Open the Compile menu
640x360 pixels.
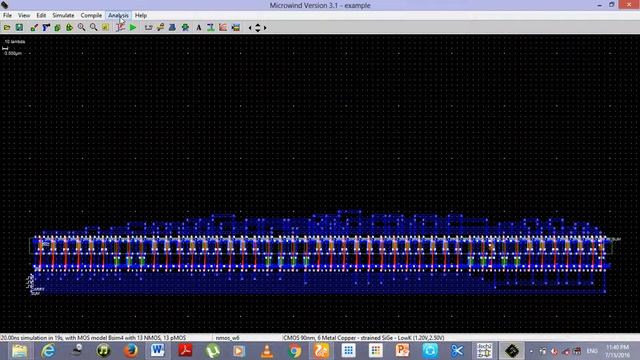pos(91,15)
